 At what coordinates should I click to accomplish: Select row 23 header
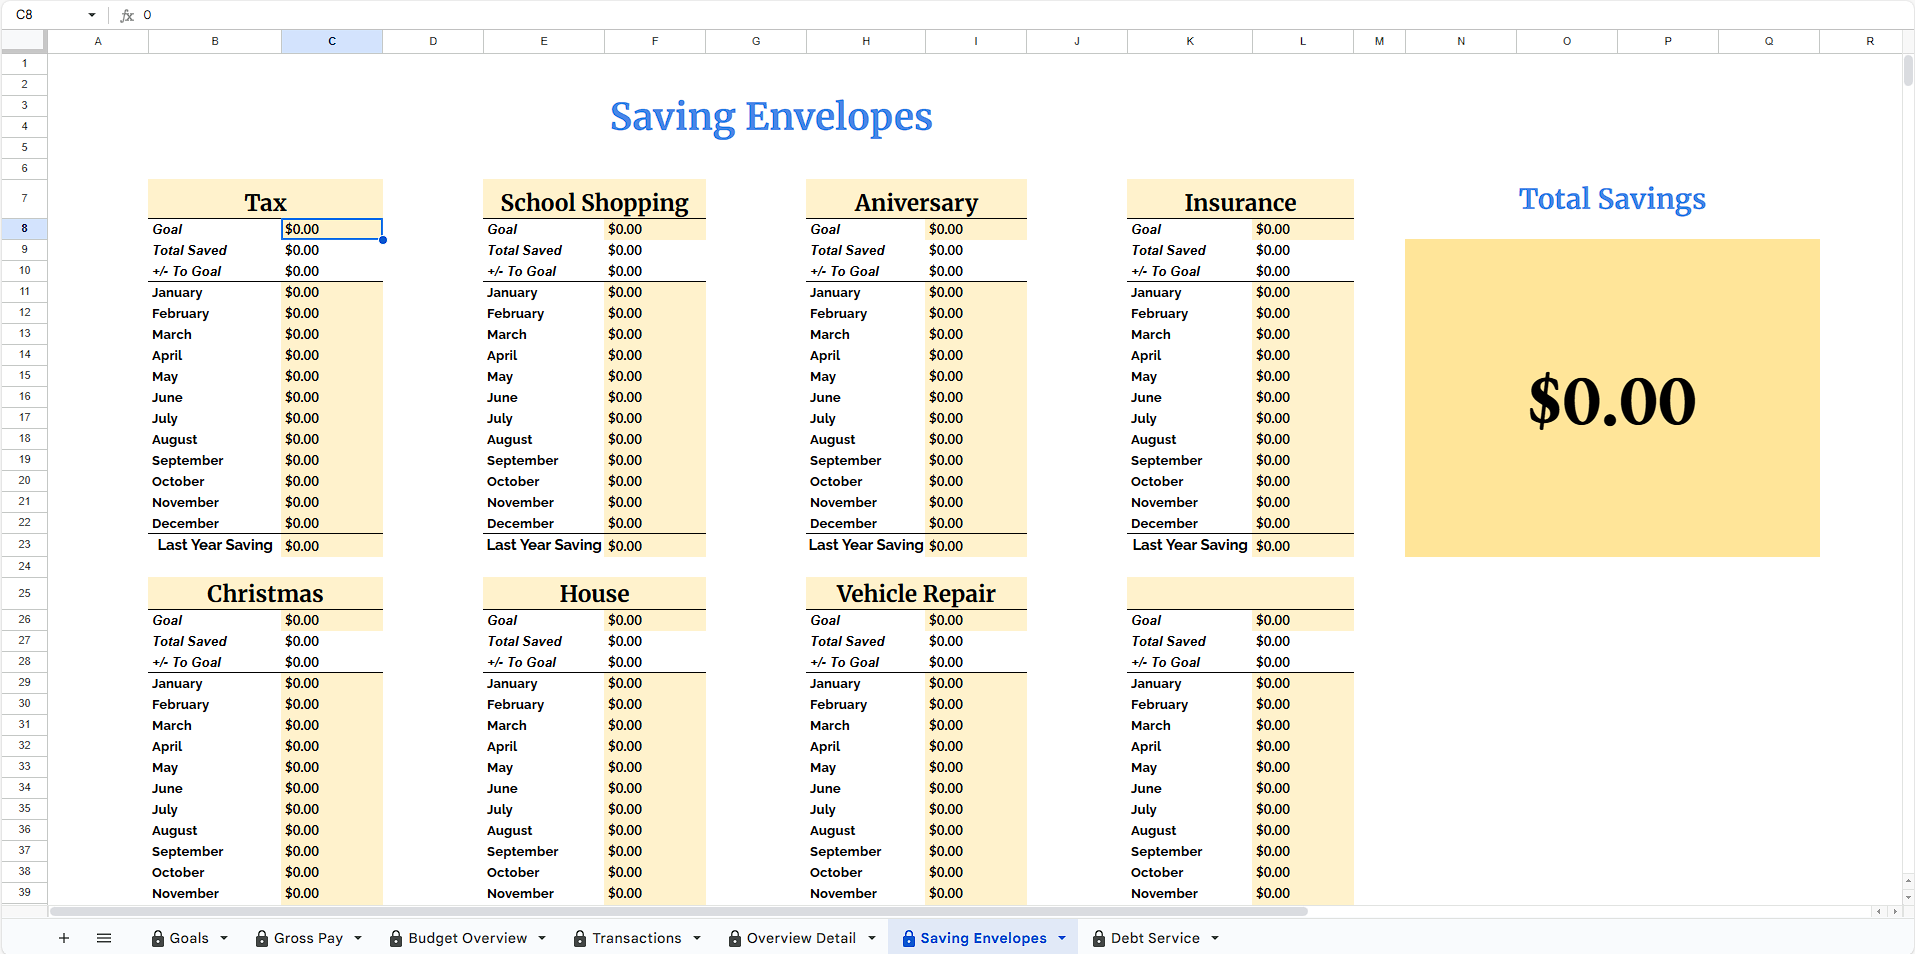click(x=24, y=544)
